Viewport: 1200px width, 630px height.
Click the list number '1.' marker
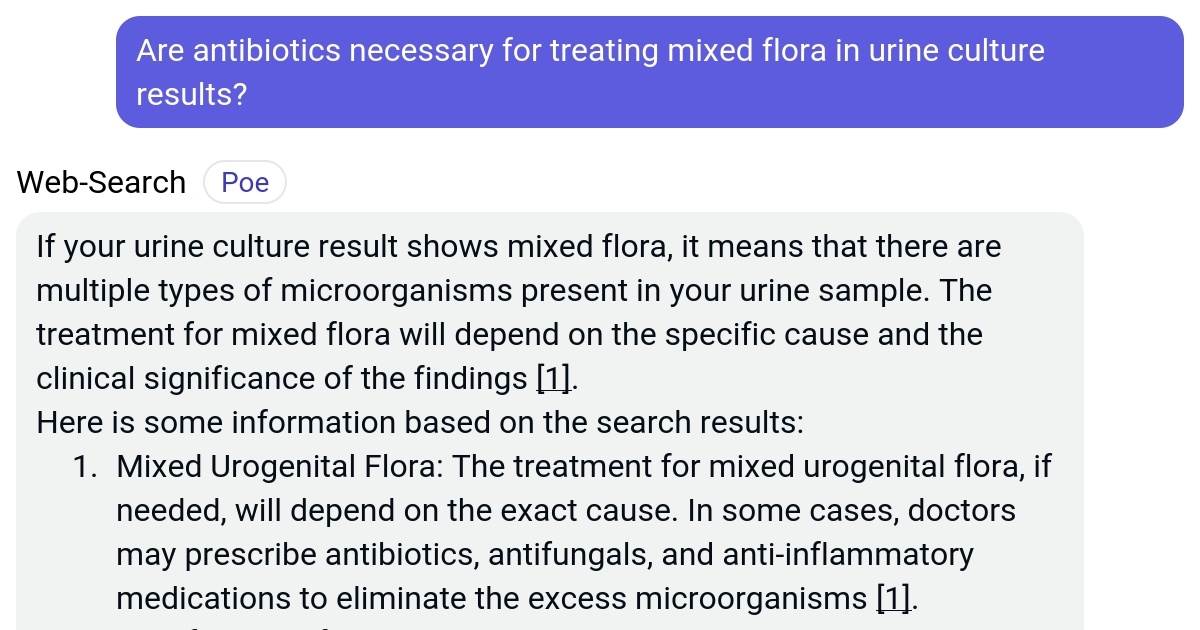(x=86, y=467)
